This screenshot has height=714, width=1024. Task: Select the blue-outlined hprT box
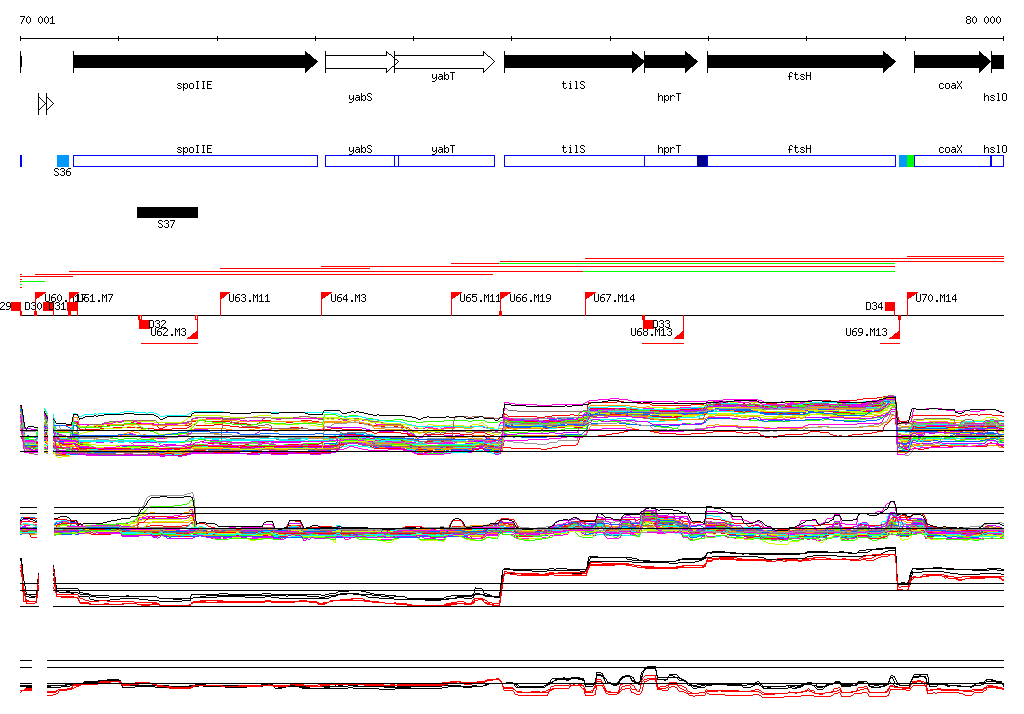pos(671,161)
